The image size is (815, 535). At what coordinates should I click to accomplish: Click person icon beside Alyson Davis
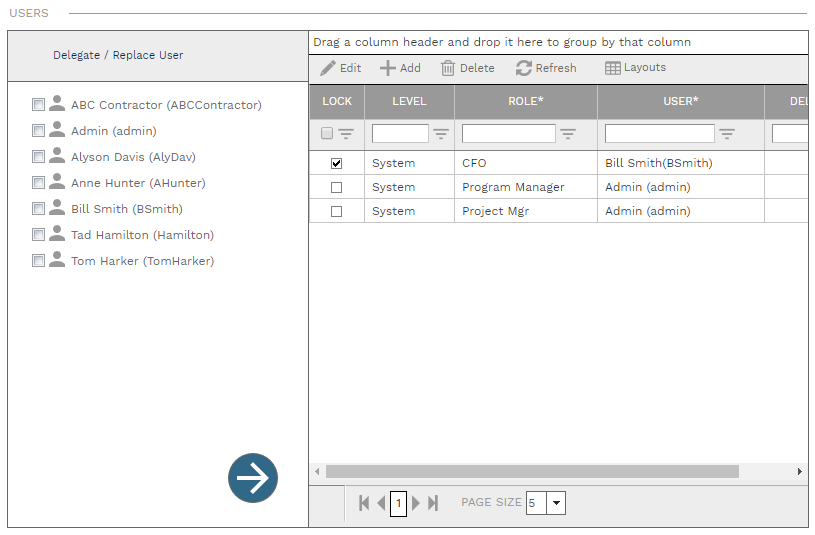[x=57, y=155]
